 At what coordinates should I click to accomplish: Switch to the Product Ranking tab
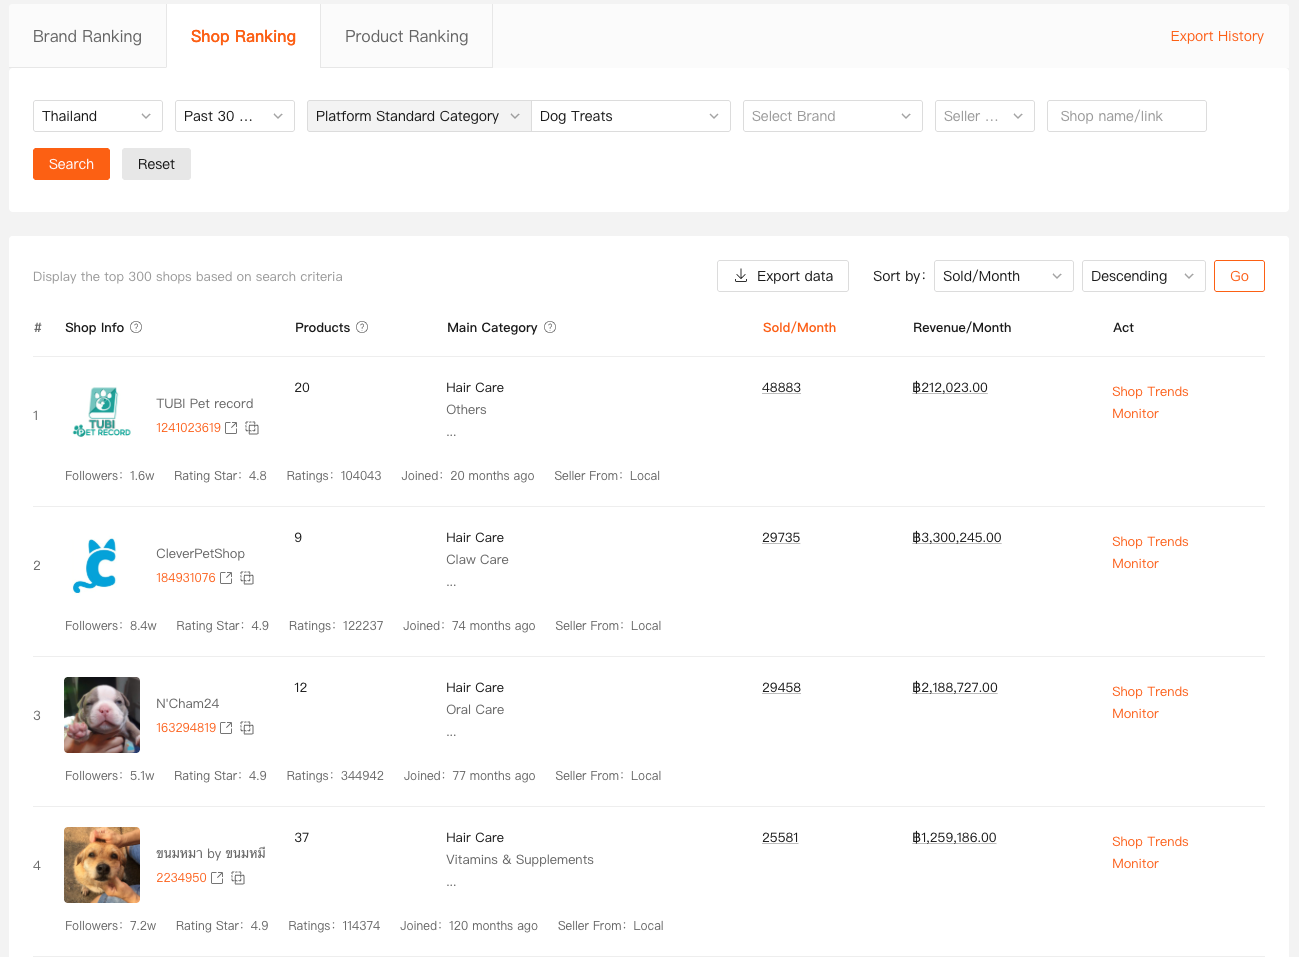(406, 36)
